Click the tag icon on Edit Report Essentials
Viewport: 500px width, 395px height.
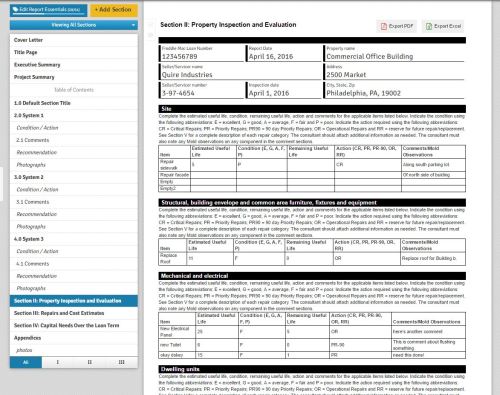pyautogui.click(x=15, y=10)
